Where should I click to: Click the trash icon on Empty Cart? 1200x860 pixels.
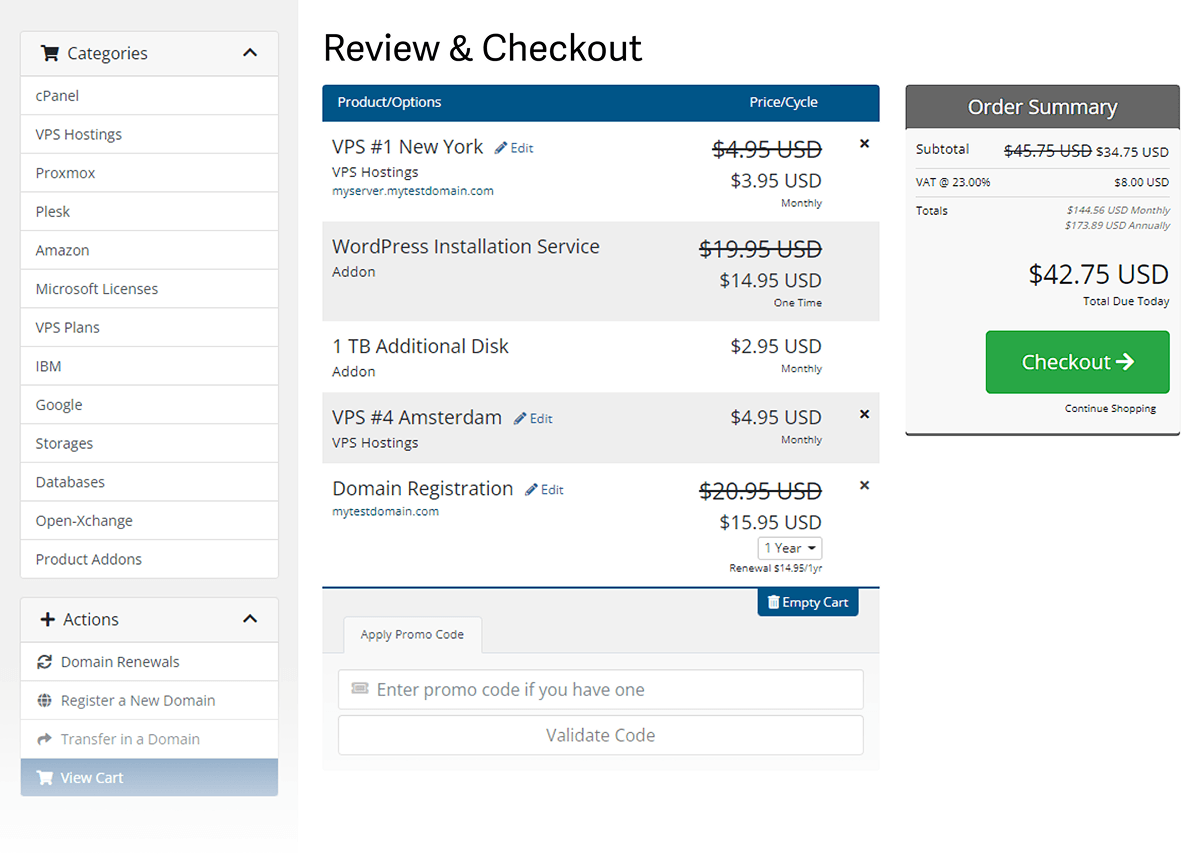(x=773, y=602)
